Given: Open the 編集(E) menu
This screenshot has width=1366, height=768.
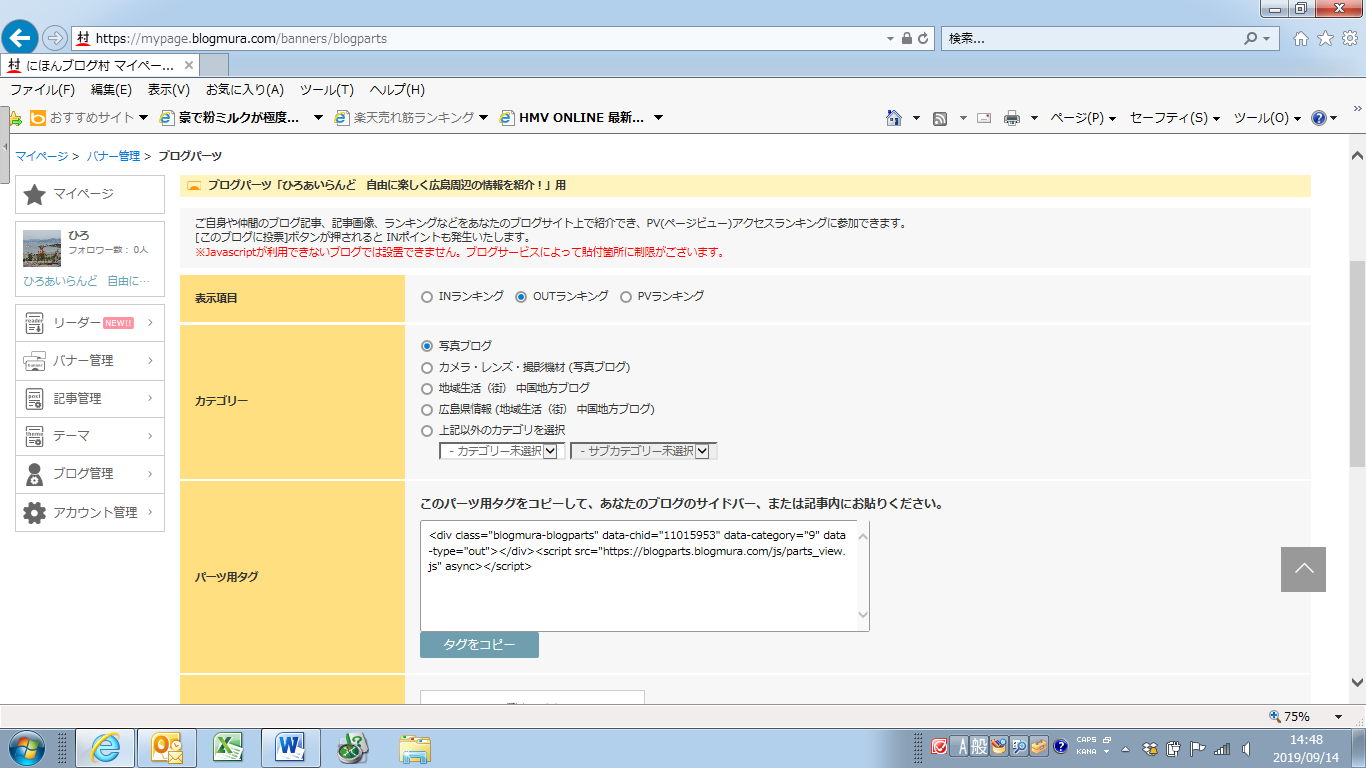Looking at the screenshot, I should (x=111, y=90).
